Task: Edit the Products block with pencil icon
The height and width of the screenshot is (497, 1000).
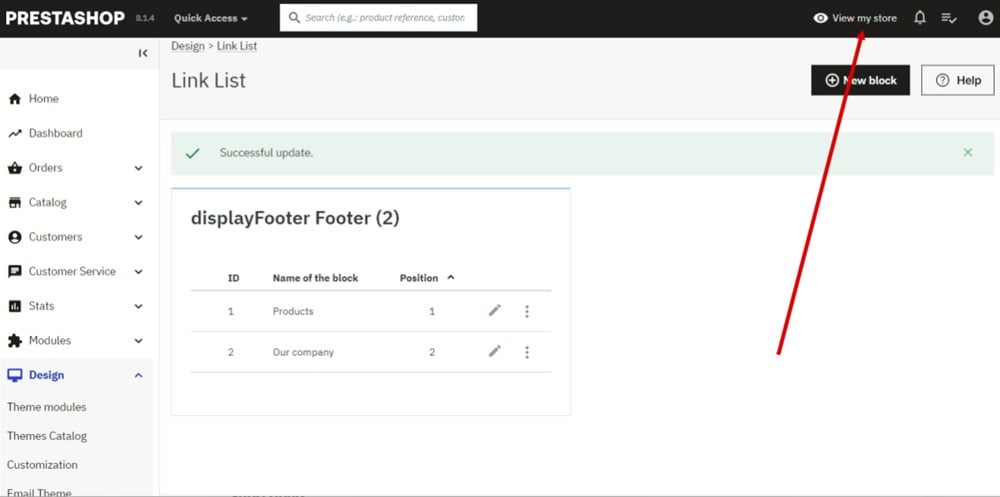Action: (x=494, y=311)
